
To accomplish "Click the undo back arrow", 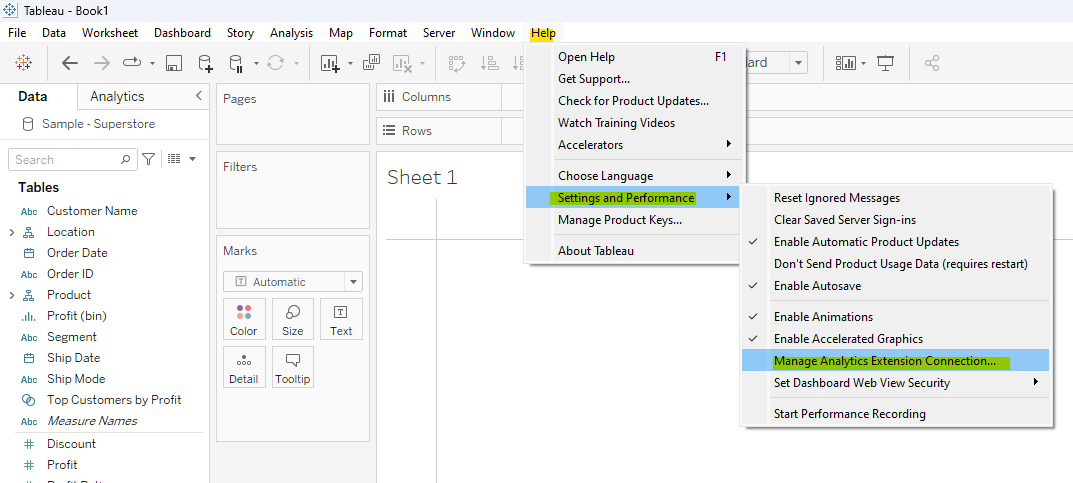I will point(70,63).
